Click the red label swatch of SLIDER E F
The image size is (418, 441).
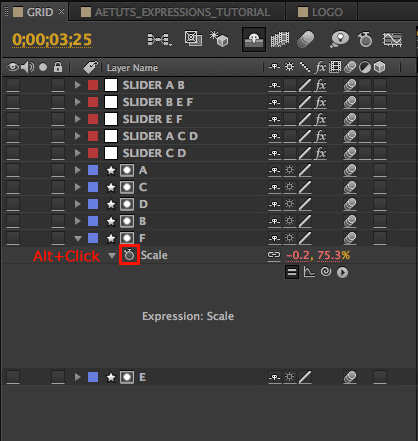(93, 119)
